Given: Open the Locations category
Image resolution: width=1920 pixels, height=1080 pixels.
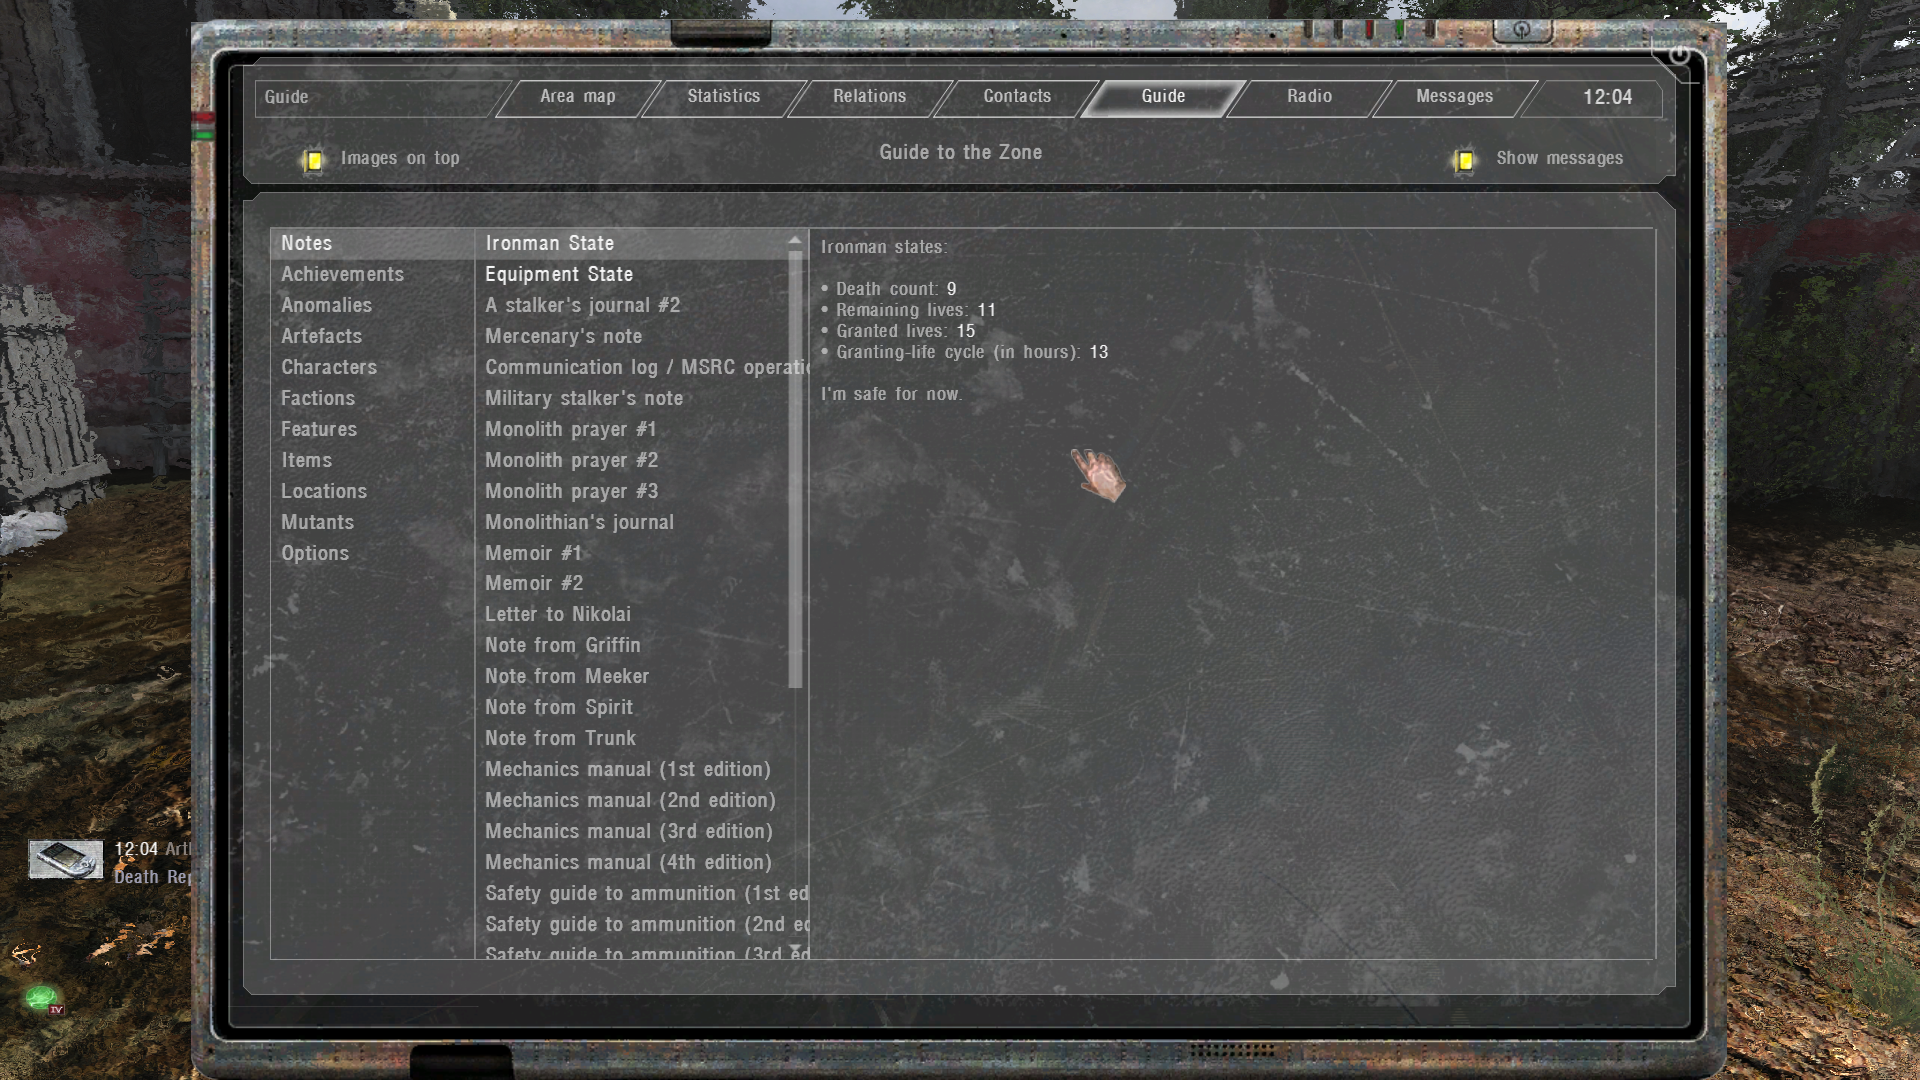Looking at the screenshot, I should [372, 492].
